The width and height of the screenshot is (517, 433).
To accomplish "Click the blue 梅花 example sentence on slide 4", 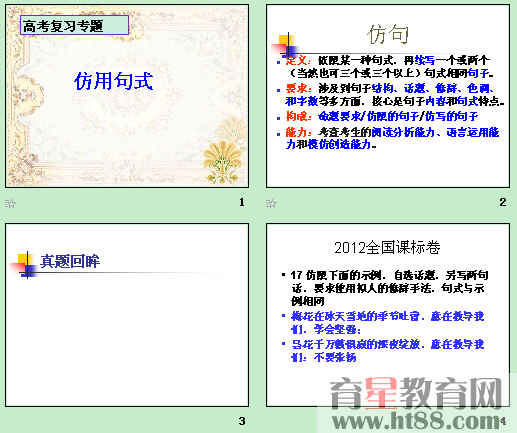I will pyautogui.click(x=387, y=323).
